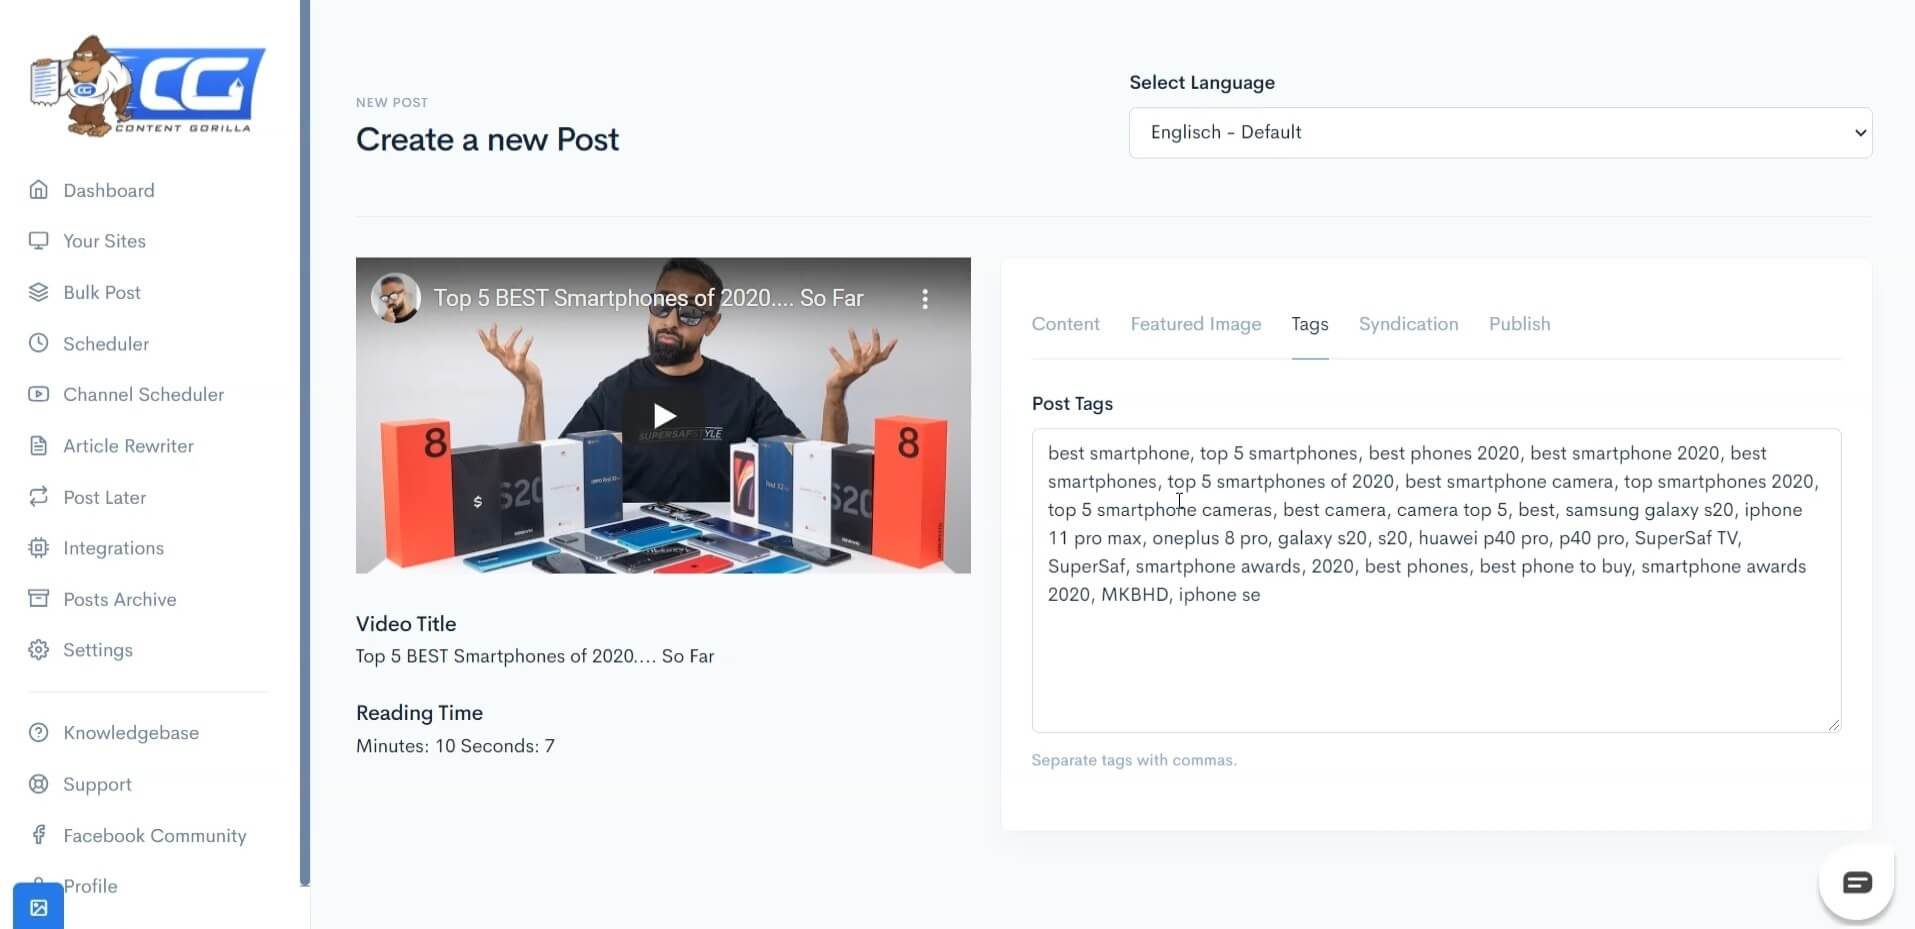Click the 'Minutes: 10 Seconds: 7' reading time
Viewport: 1915px width, 929px height.
pyautogui.click(x=455, y=746)
